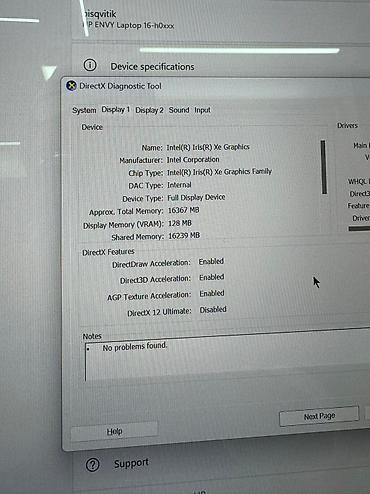
Task: Click the 'DirectX Features' group heading
Action: coord(108,252)
